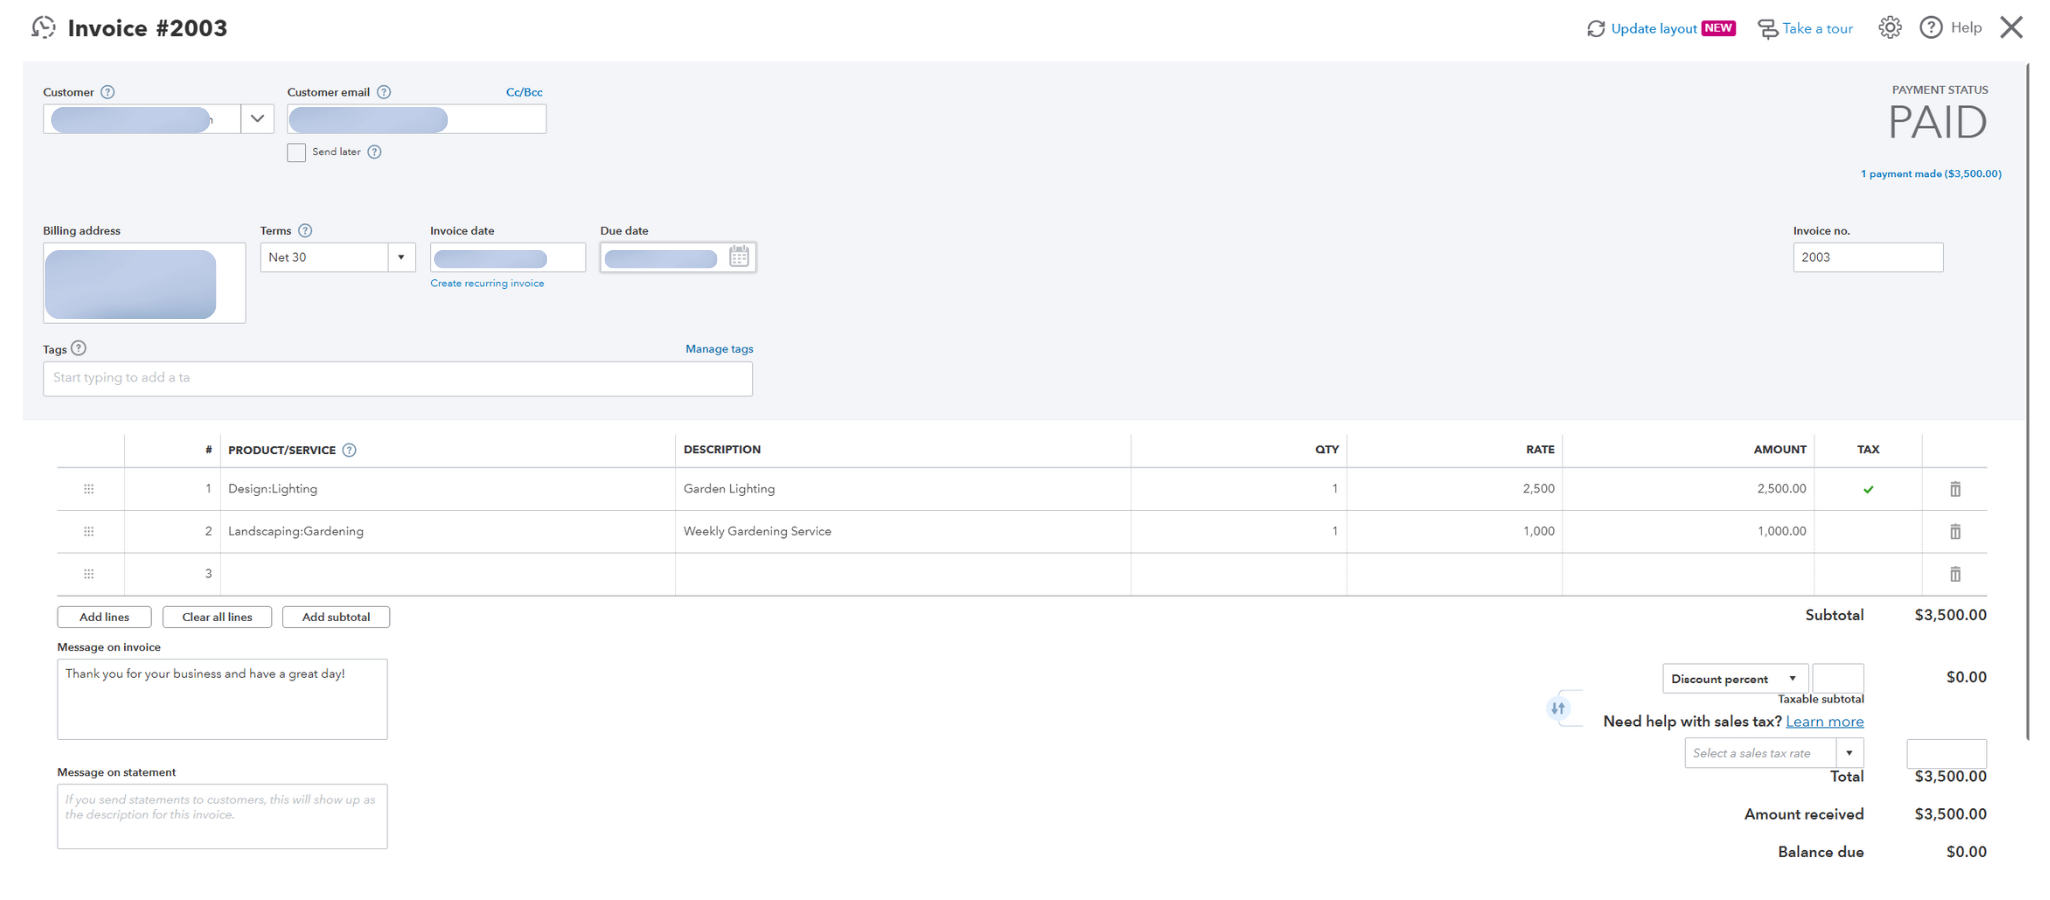This screenshot has width=2050, height=900.
Task: Click the Message on statement text box
Action: (222, 816)
